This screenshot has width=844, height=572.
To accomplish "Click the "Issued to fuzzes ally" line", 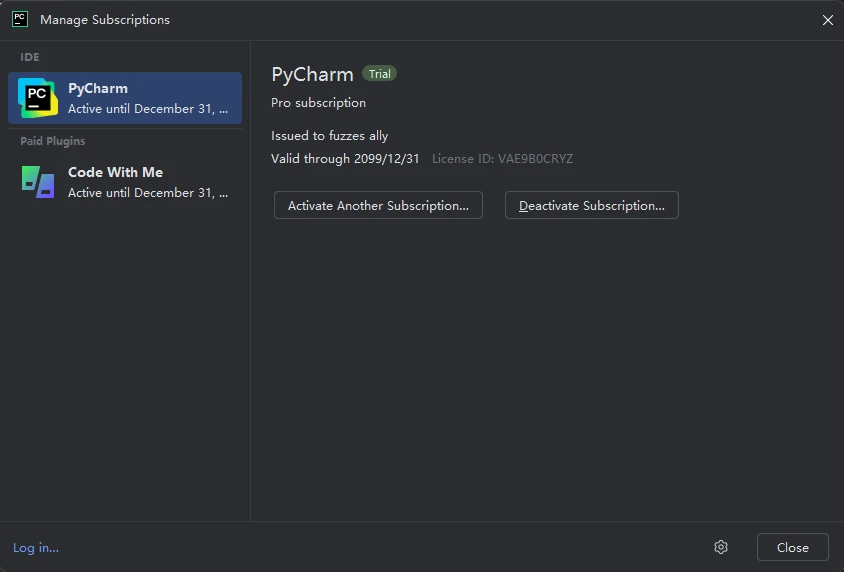I will click(329, 136).
